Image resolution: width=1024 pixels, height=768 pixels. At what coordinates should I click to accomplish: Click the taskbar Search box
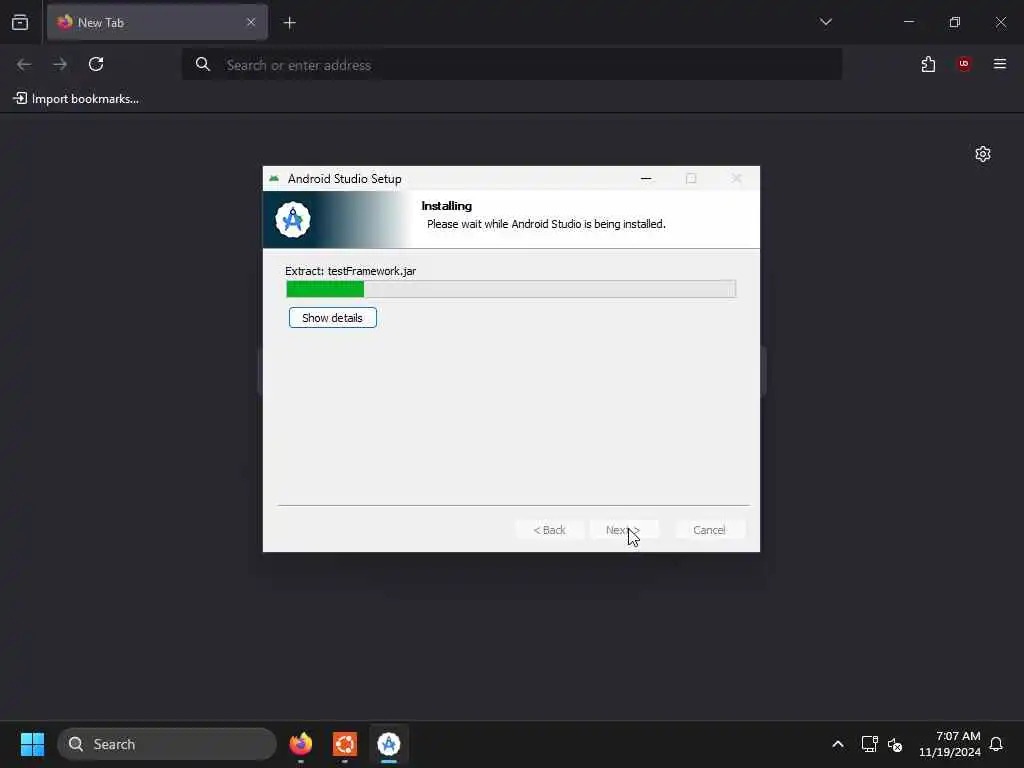[167, 744]
